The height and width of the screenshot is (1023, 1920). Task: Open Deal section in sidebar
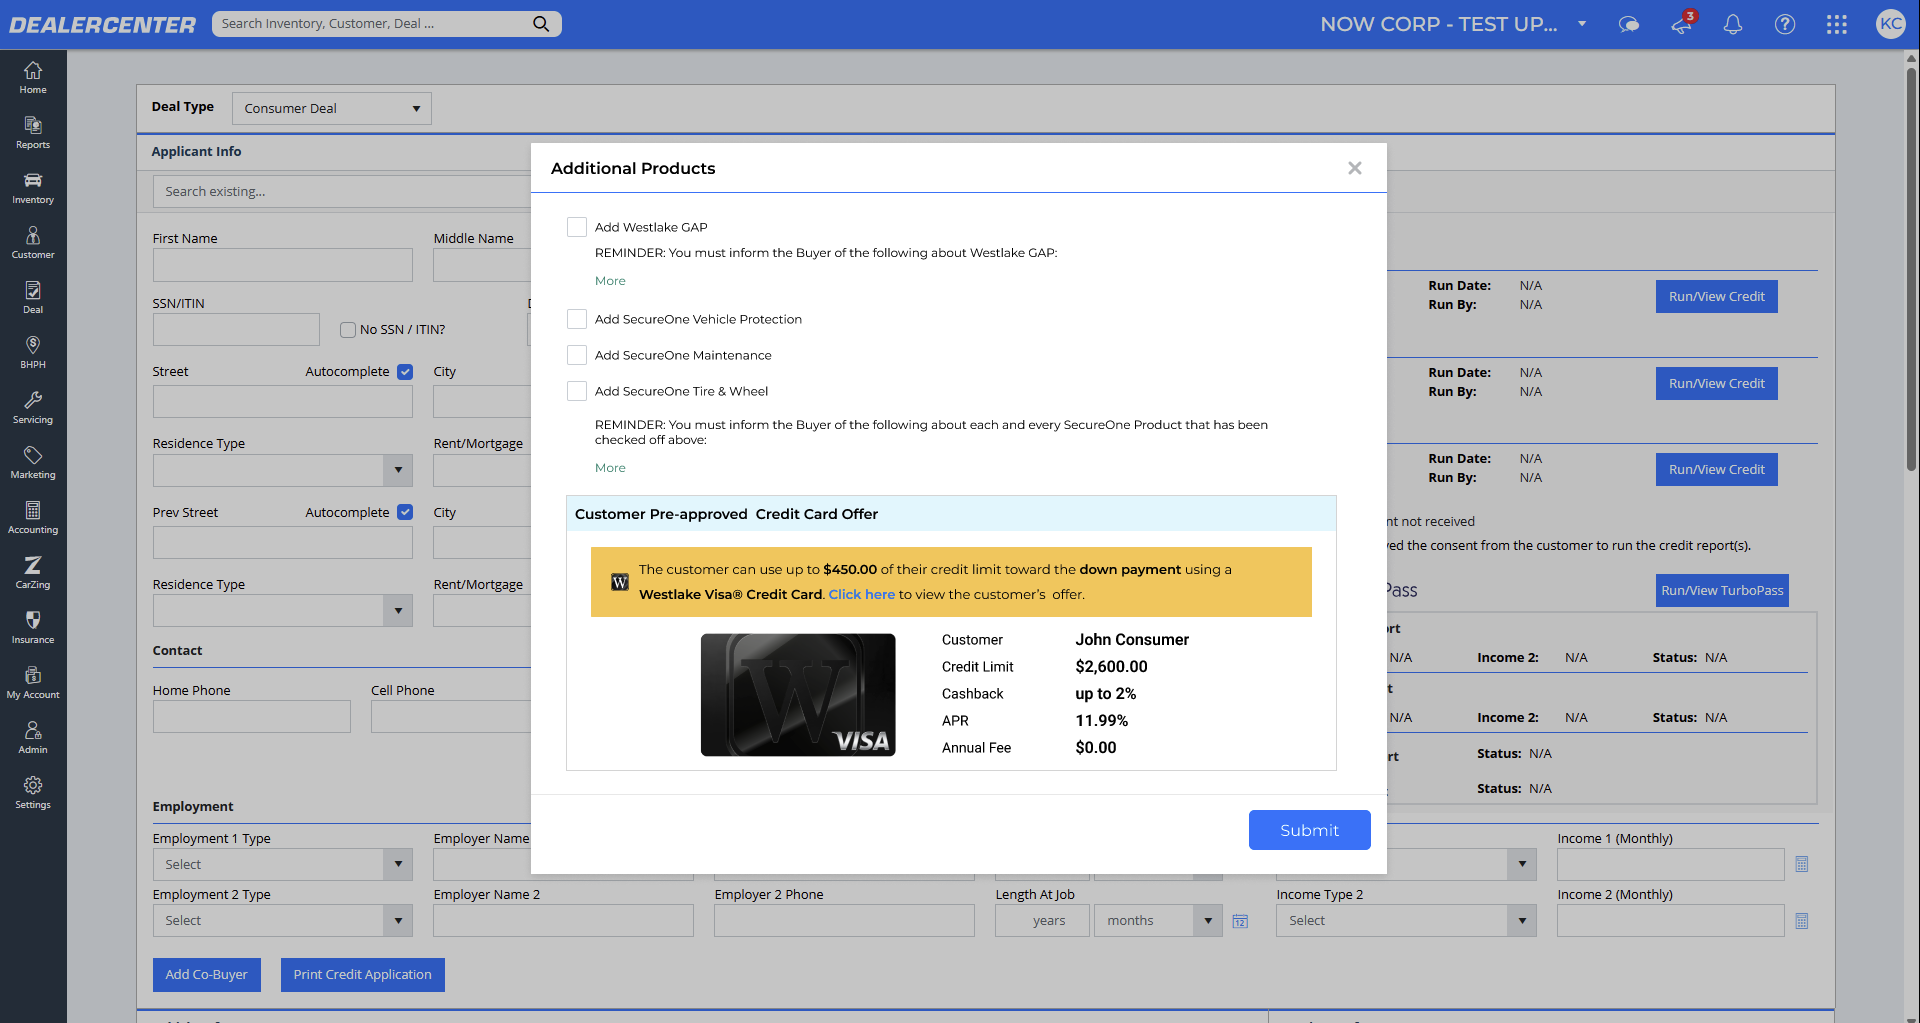tap(33, 298)
